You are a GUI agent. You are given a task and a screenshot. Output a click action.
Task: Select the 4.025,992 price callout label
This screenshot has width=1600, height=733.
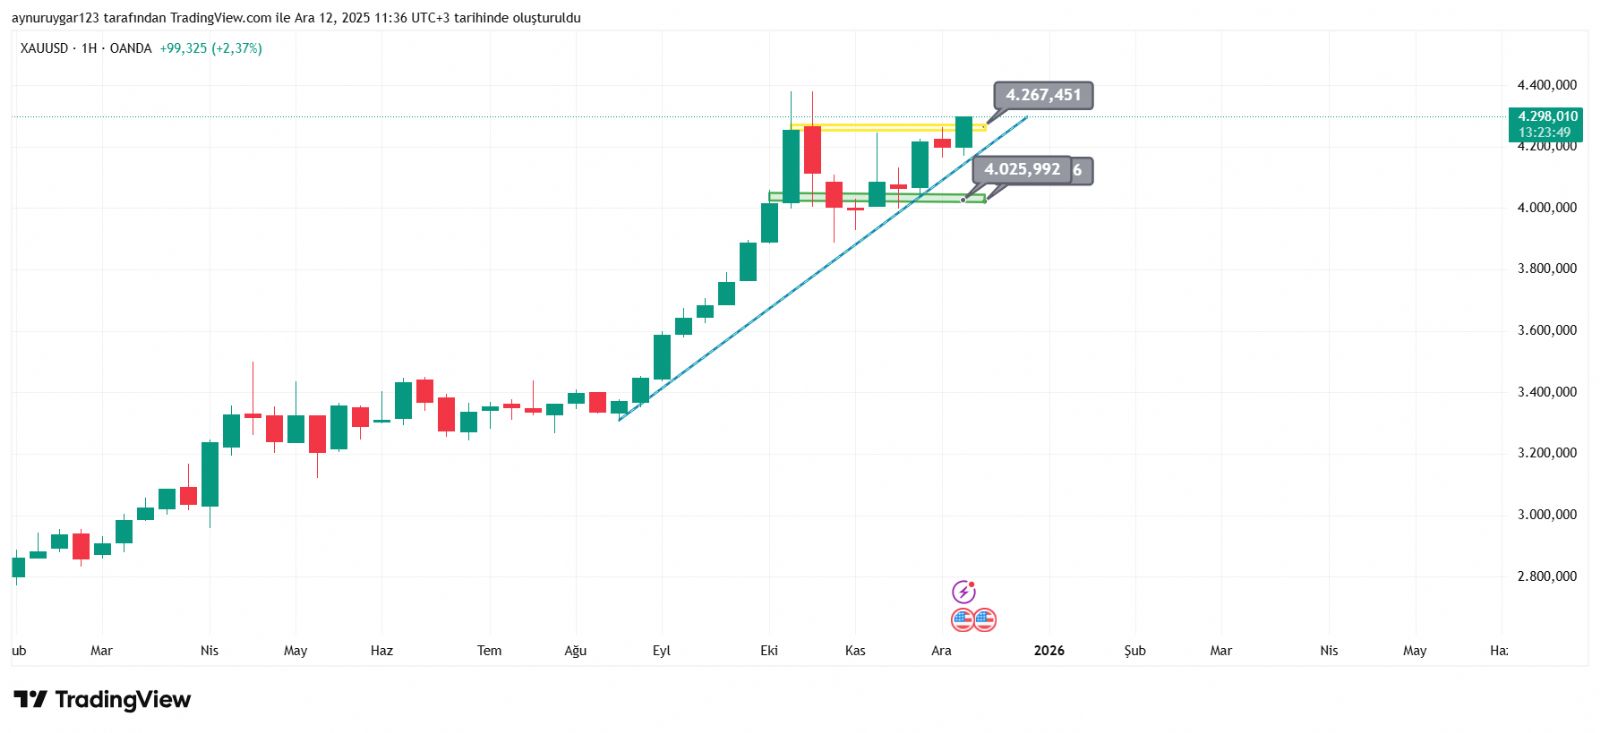click(x=1021, y=169)
